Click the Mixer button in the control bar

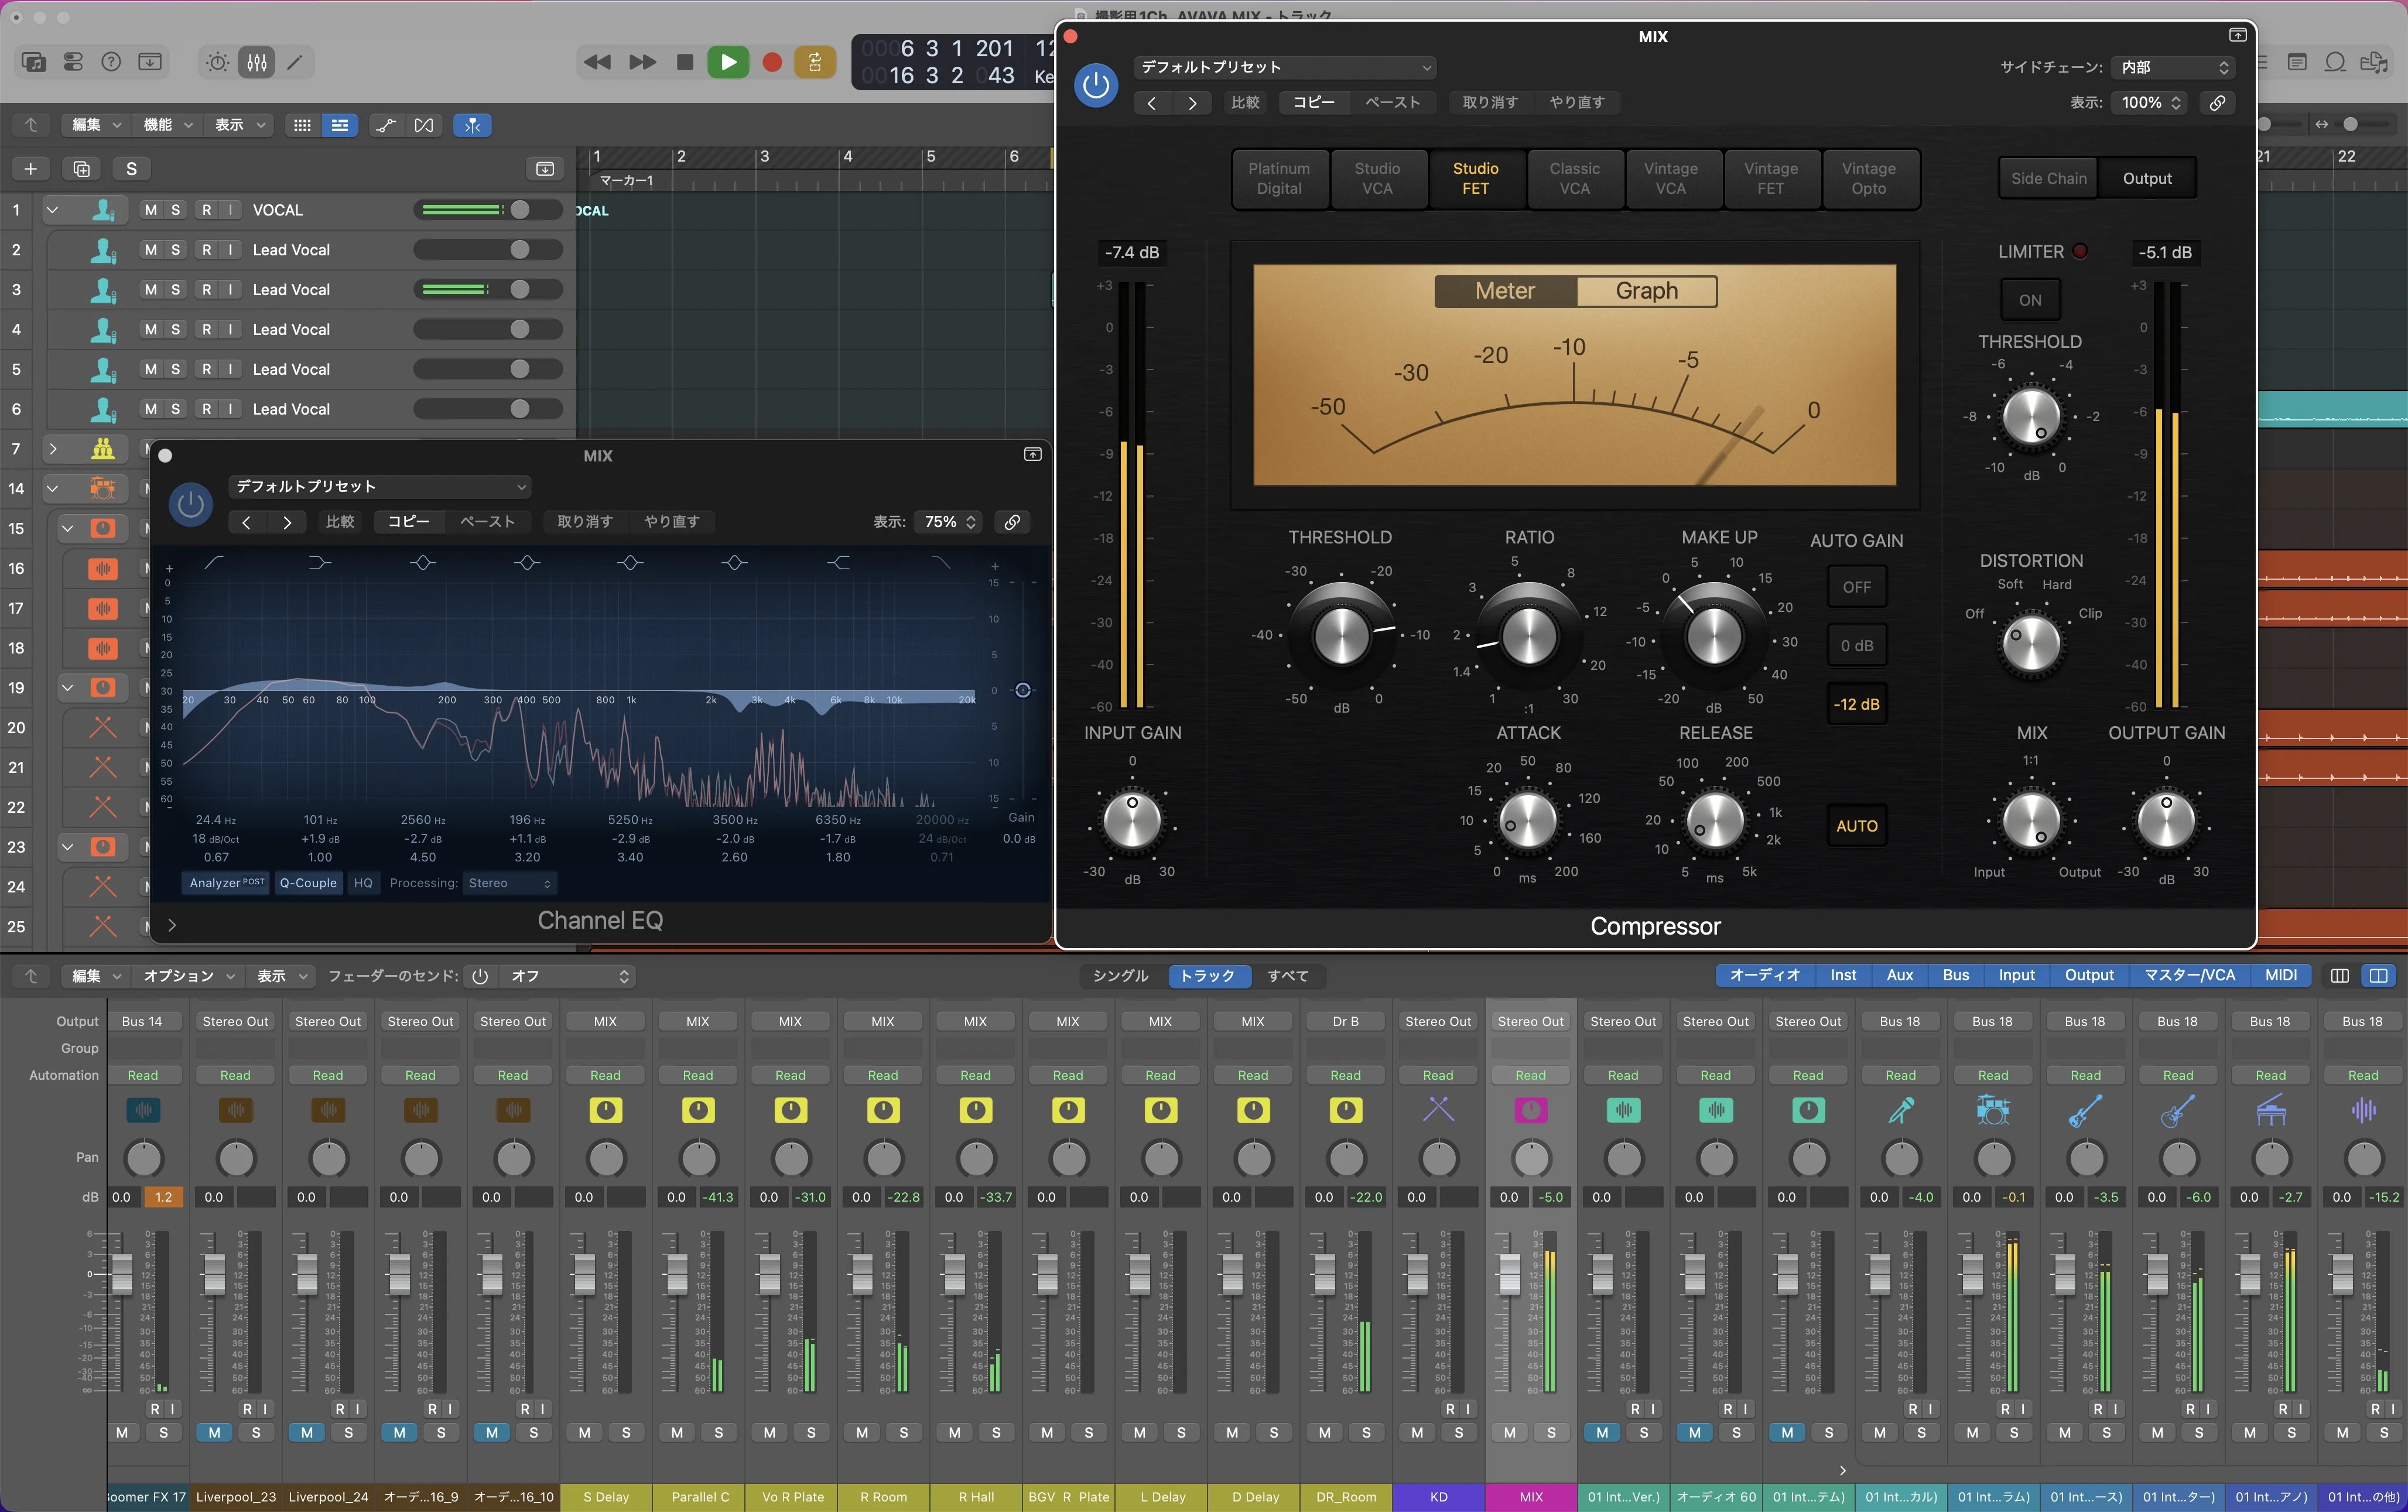(x=257, y=62)
